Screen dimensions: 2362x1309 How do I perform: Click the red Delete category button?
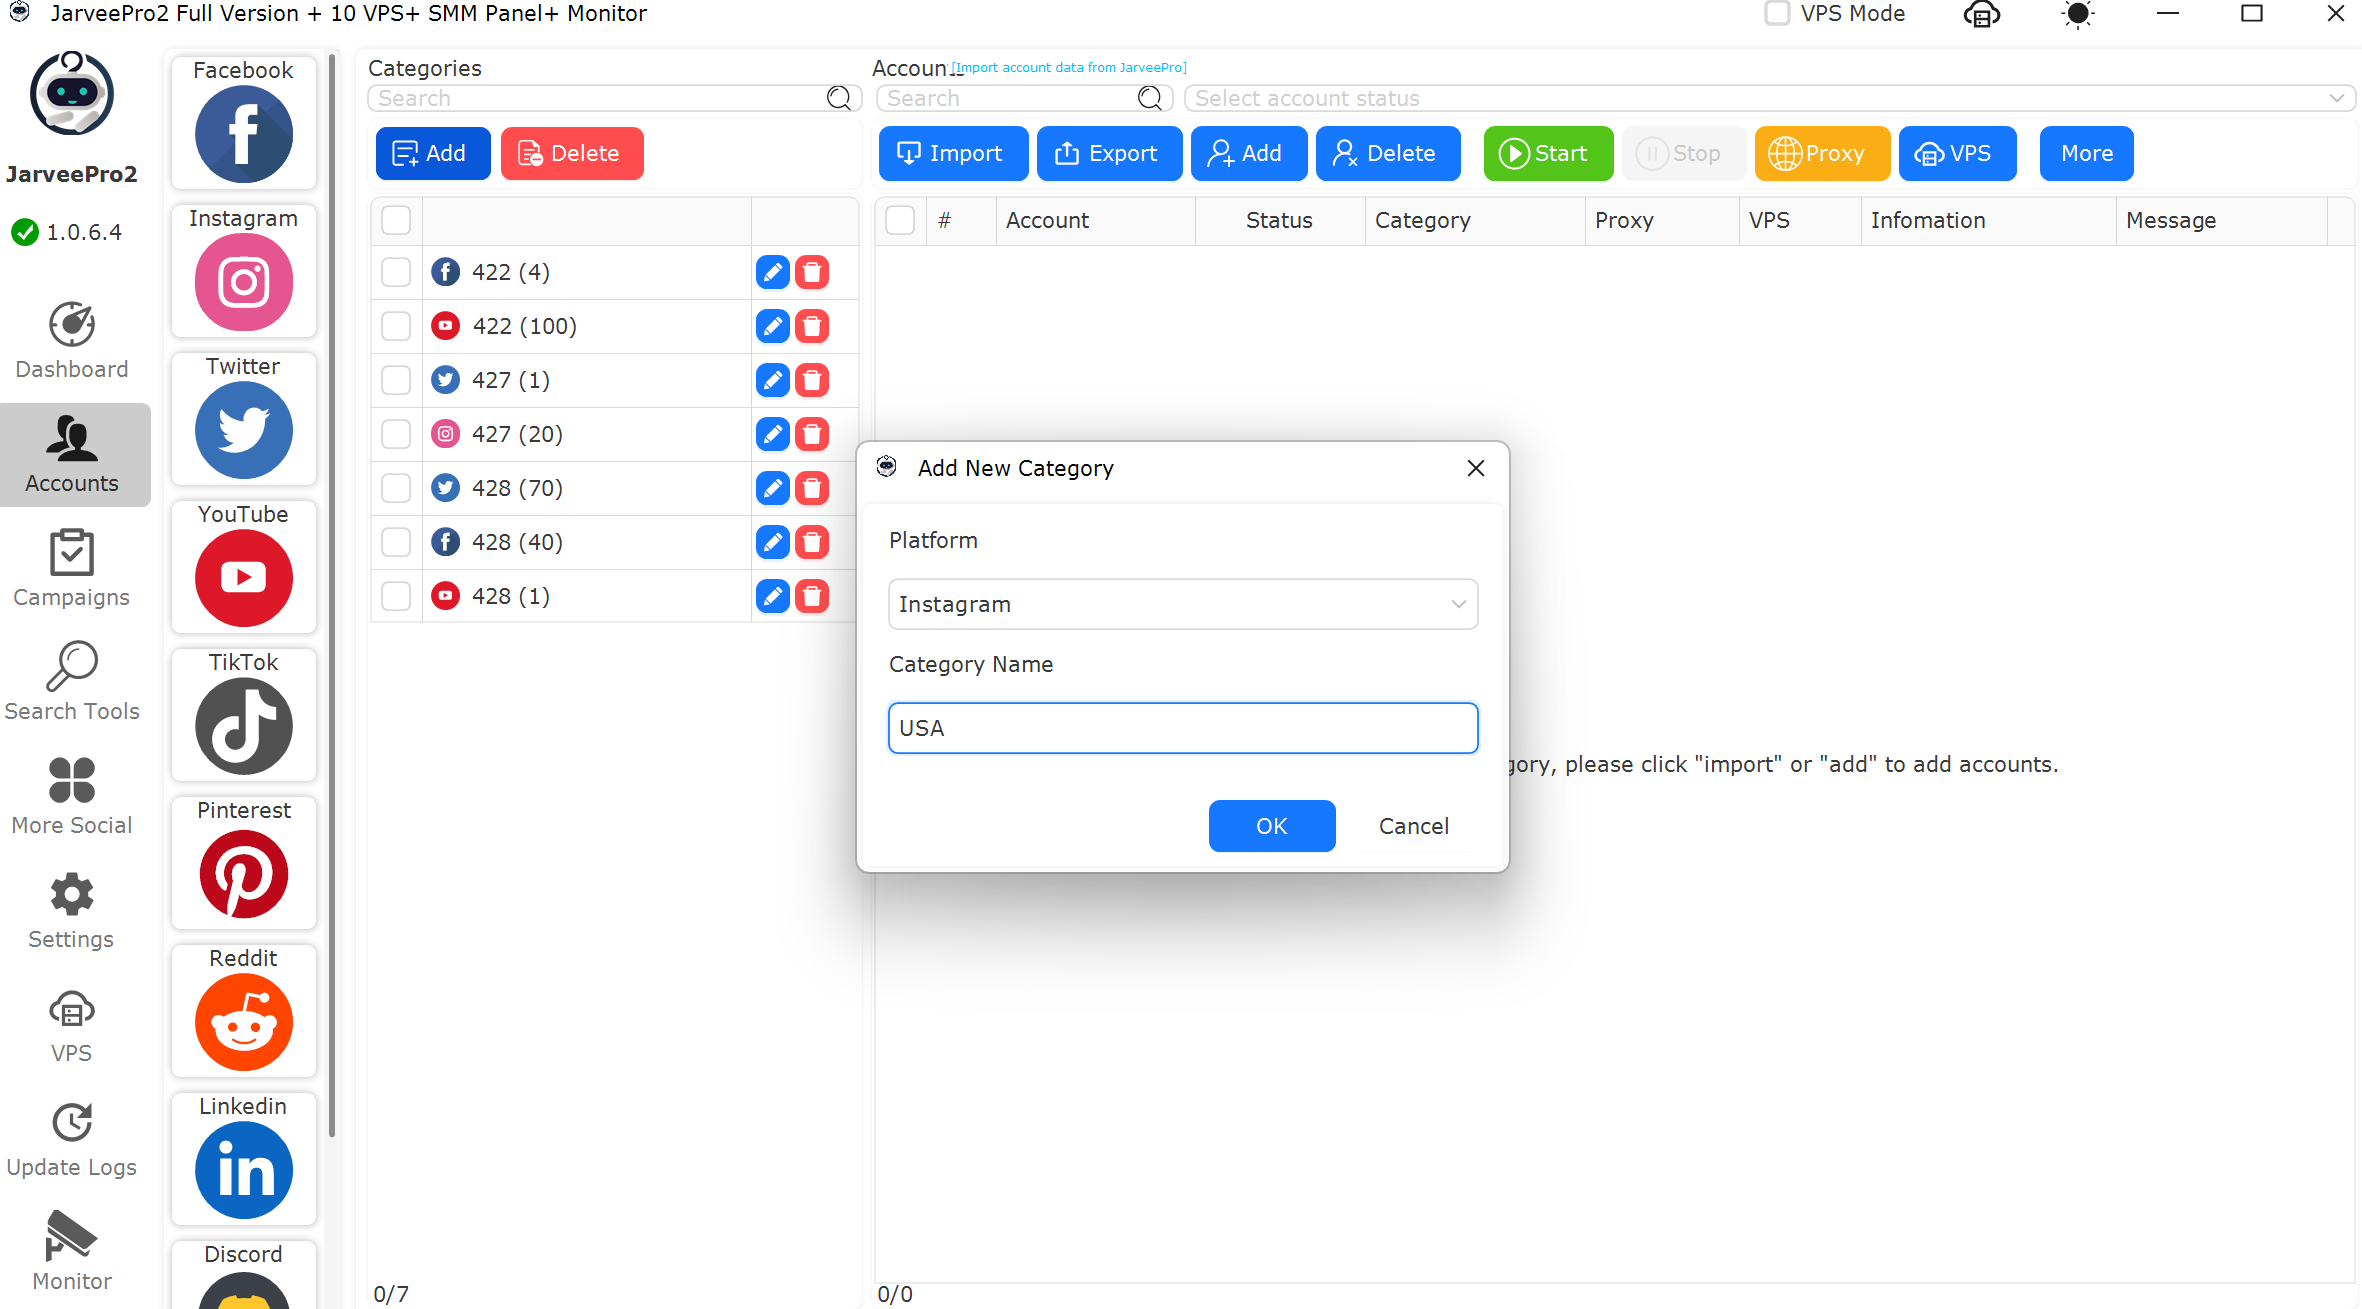572,153
